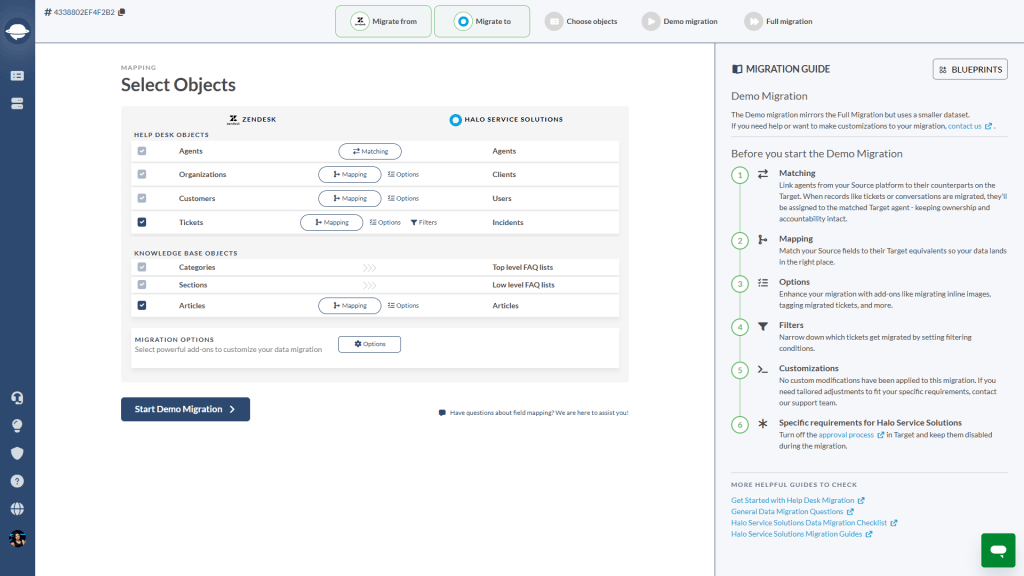Open the support headset sidebar icon
1024x576 pixels.
(x=17, y=398)
